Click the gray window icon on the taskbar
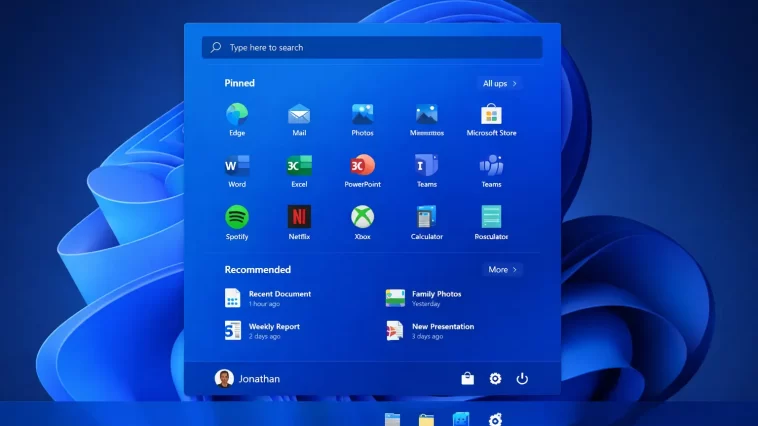This screenshot has width=758, height=426. [392, 420]
